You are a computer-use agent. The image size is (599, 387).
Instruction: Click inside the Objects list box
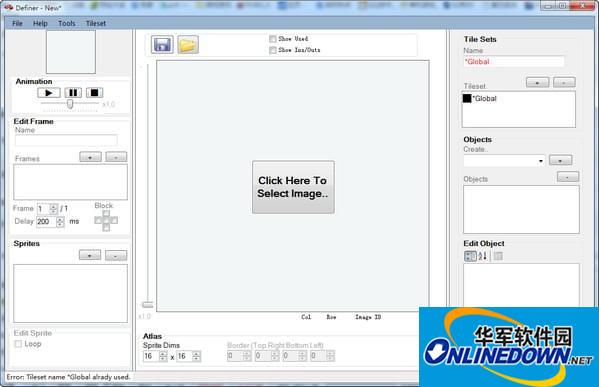click(521, 209)
